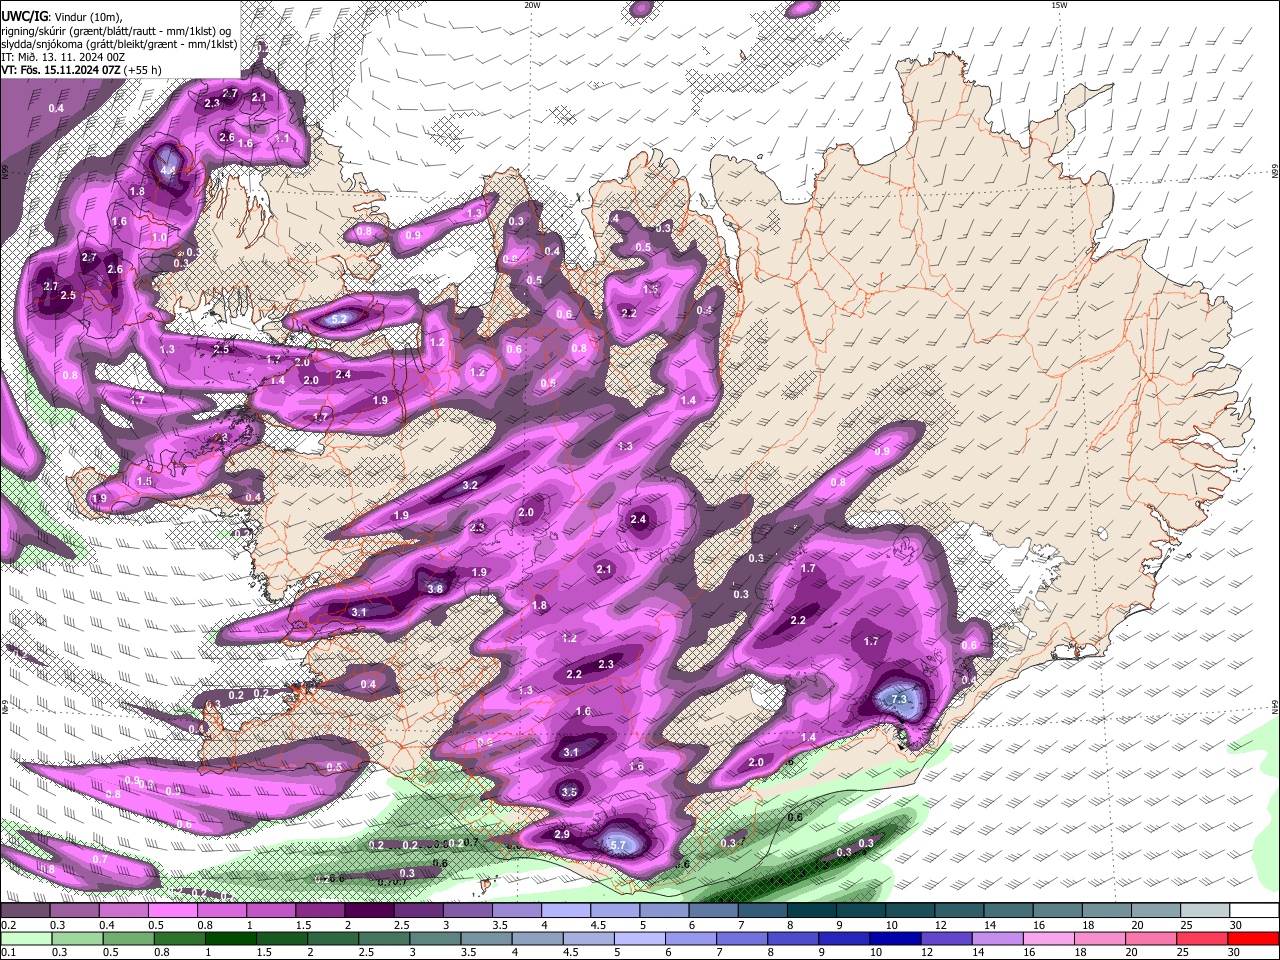Image resolution: width=1280 pixels, height=960 pixels.
Task: Click the 4.4 value in the northwest snow cell
Action: 168,171
